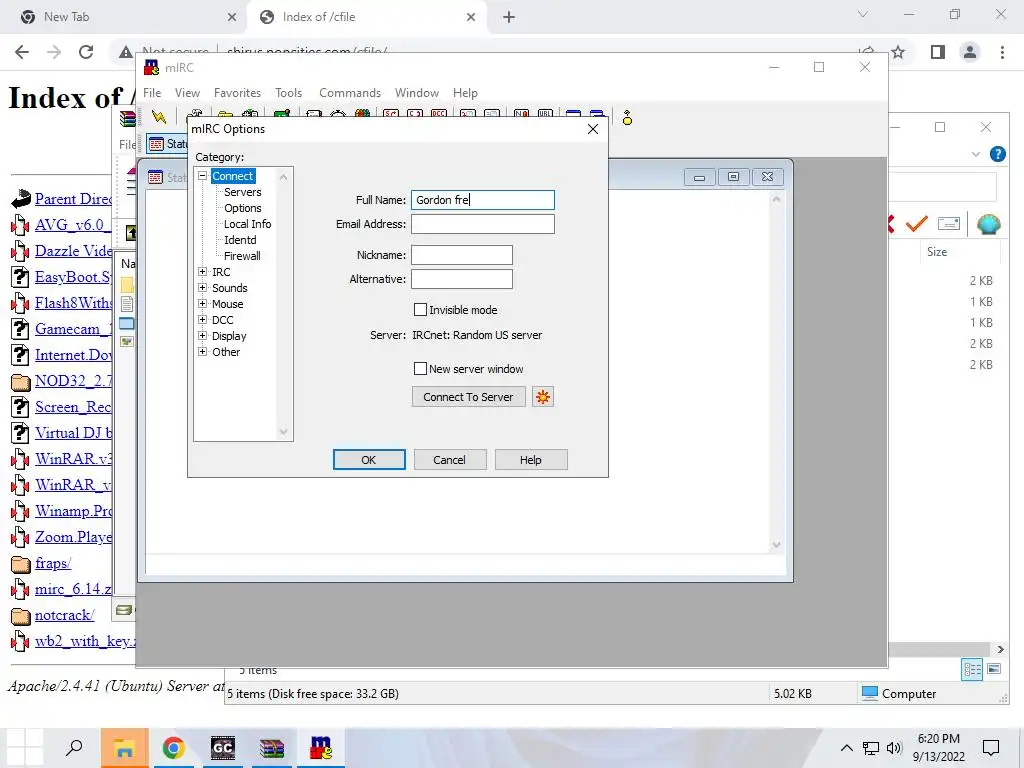Select Firewall in the category tree
The height and width of the screenshot is (768, 1024).
click(242, 256)
